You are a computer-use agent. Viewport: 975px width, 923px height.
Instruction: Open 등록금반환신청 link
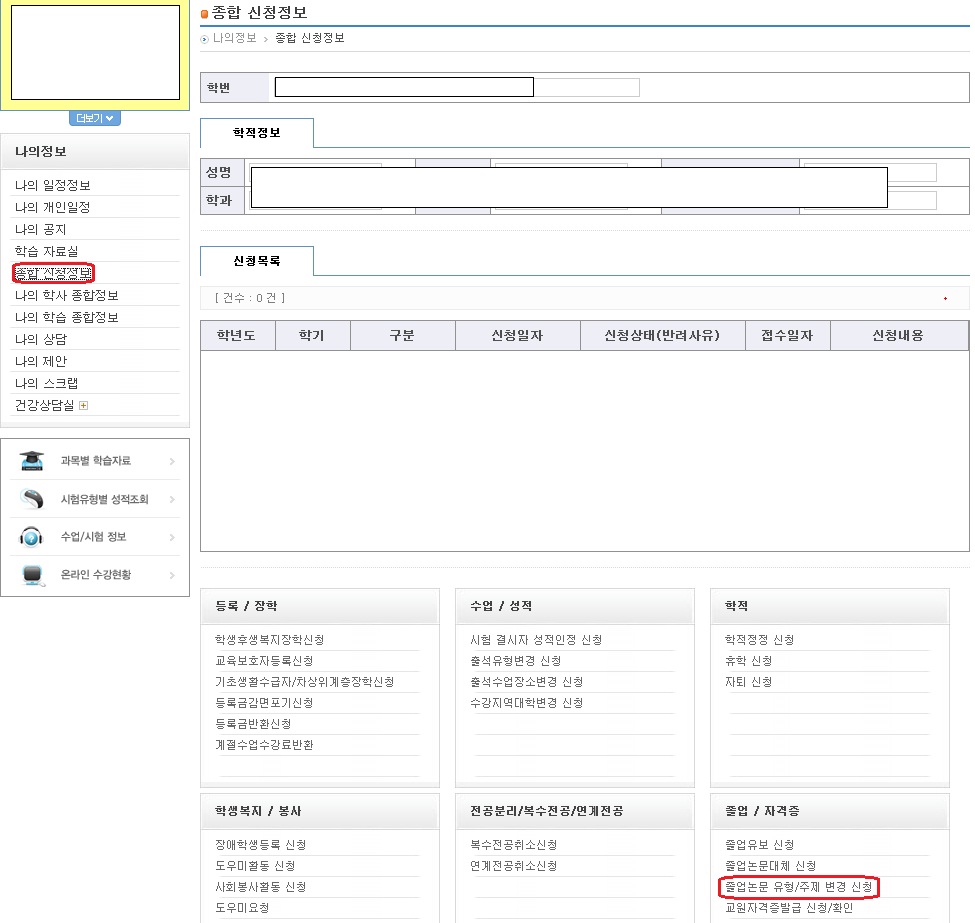pyautogui.click(x=253, y=723)
